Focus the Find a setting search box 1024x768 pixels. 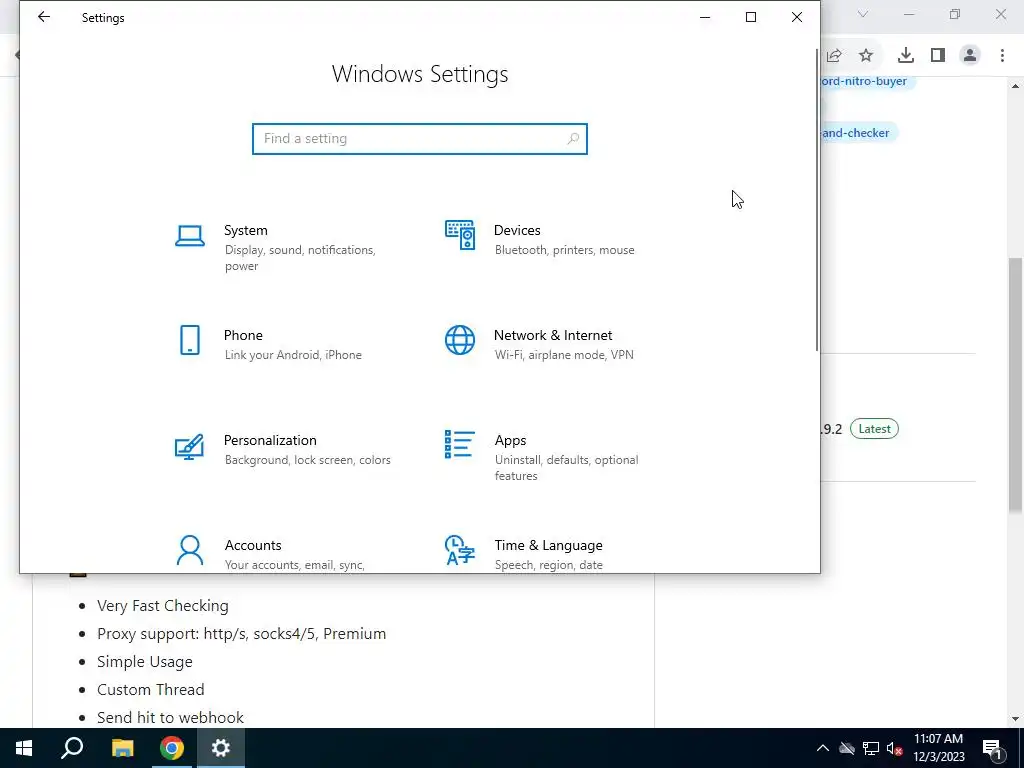420,138
